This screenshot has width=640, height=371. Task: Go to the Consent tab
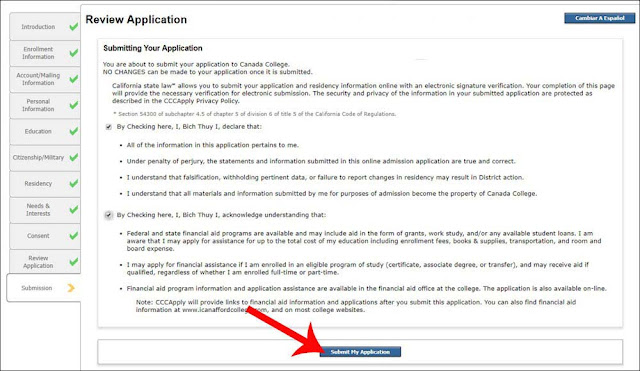tap(45, 236)
